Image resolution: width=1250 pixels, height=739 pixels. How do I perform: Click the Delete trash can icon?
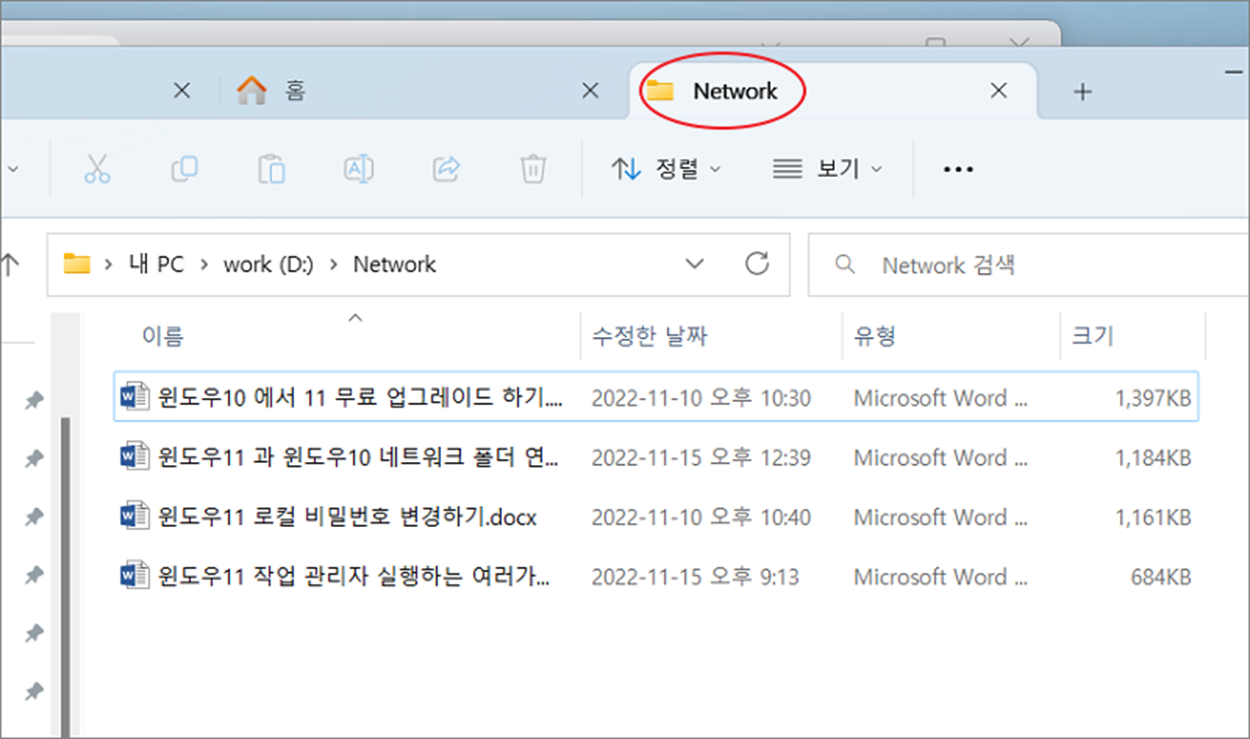pos(533,169)
